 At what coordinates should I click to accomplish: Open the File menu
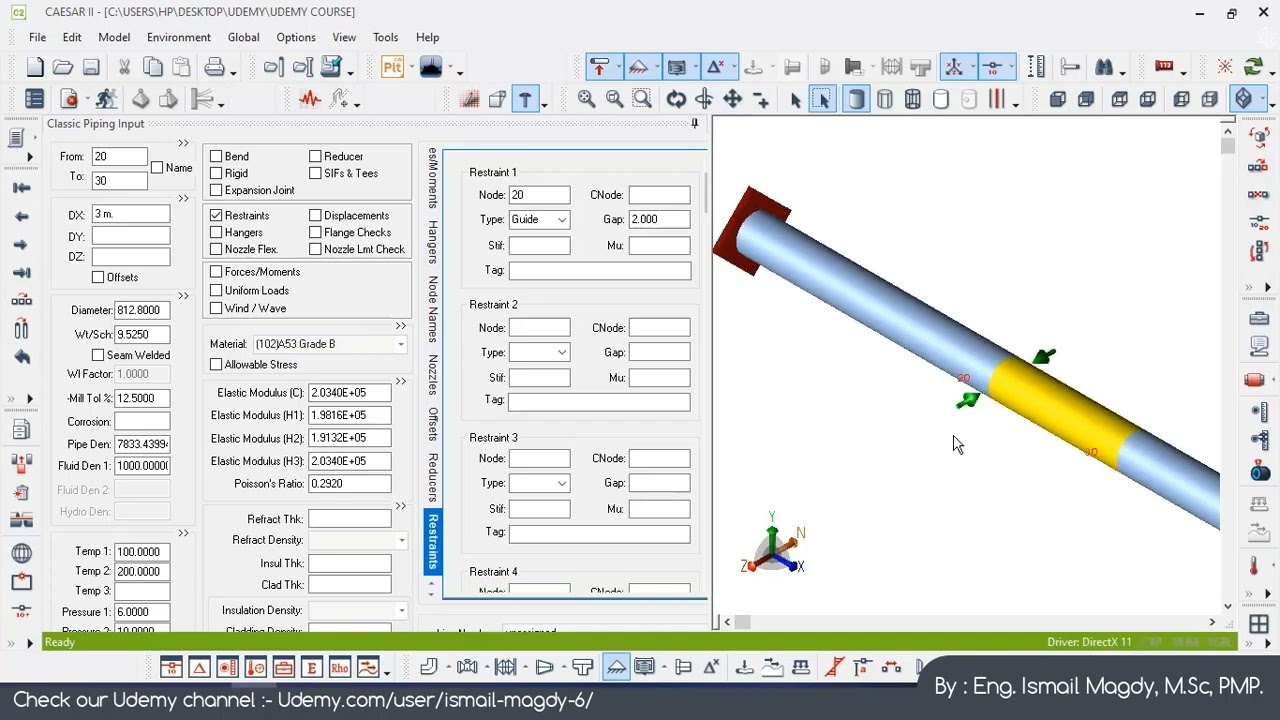37,37
